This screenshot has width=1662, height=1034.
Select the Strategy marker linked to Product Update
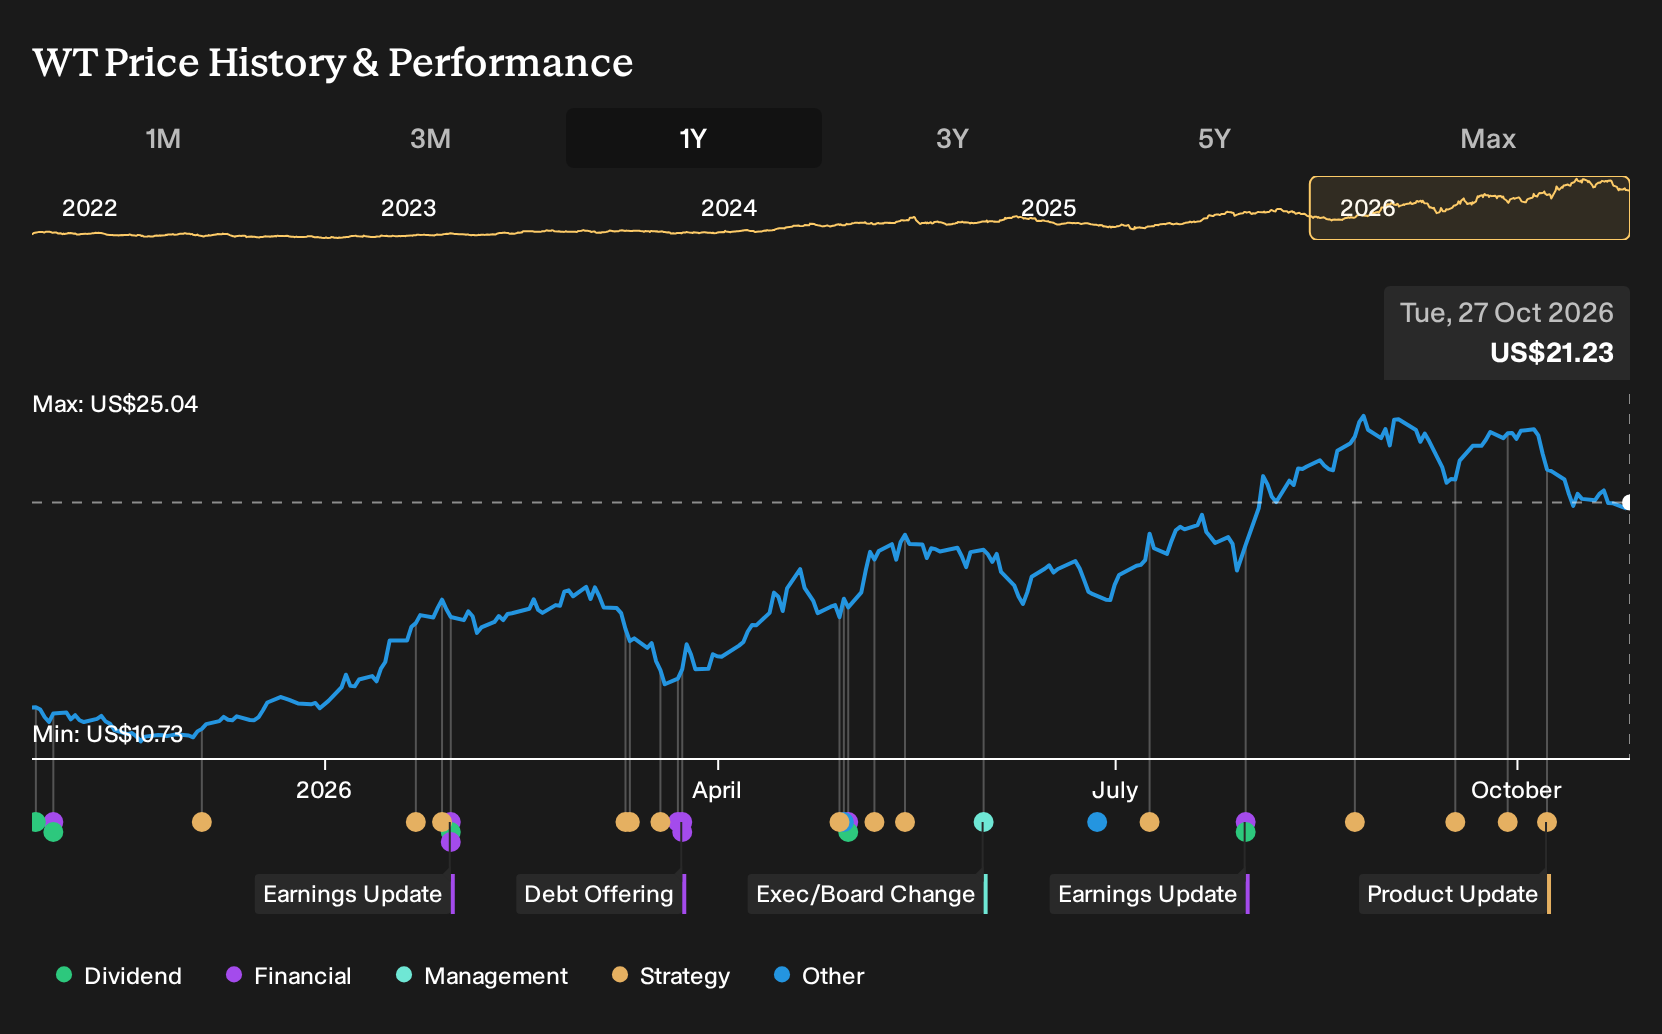pyautogui.click(x=1547, y=822)
